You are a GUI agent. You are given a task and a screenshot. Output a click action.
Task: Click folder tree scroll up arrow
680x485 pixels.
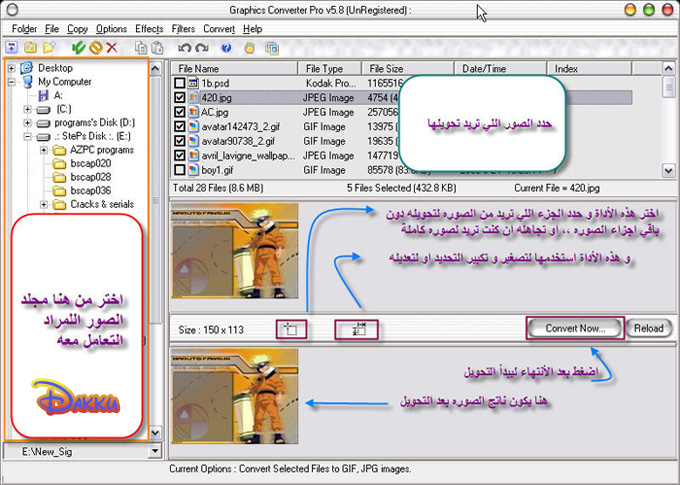coord(155,68)
